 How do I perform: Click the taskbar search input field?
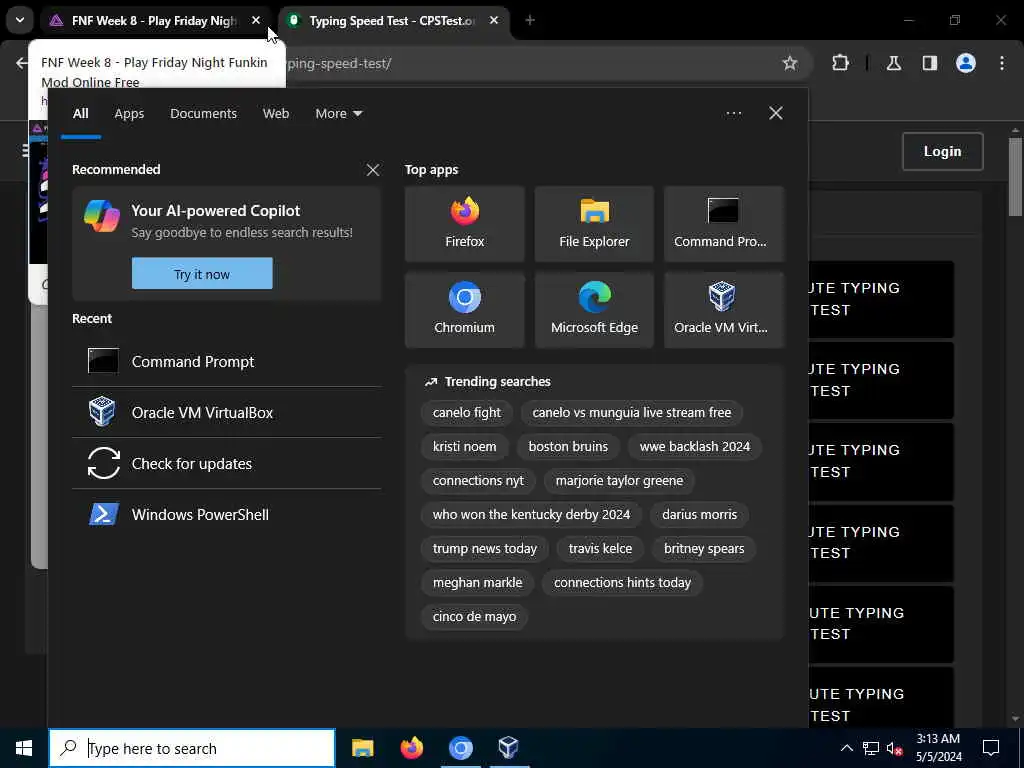(x=192, y=748)
